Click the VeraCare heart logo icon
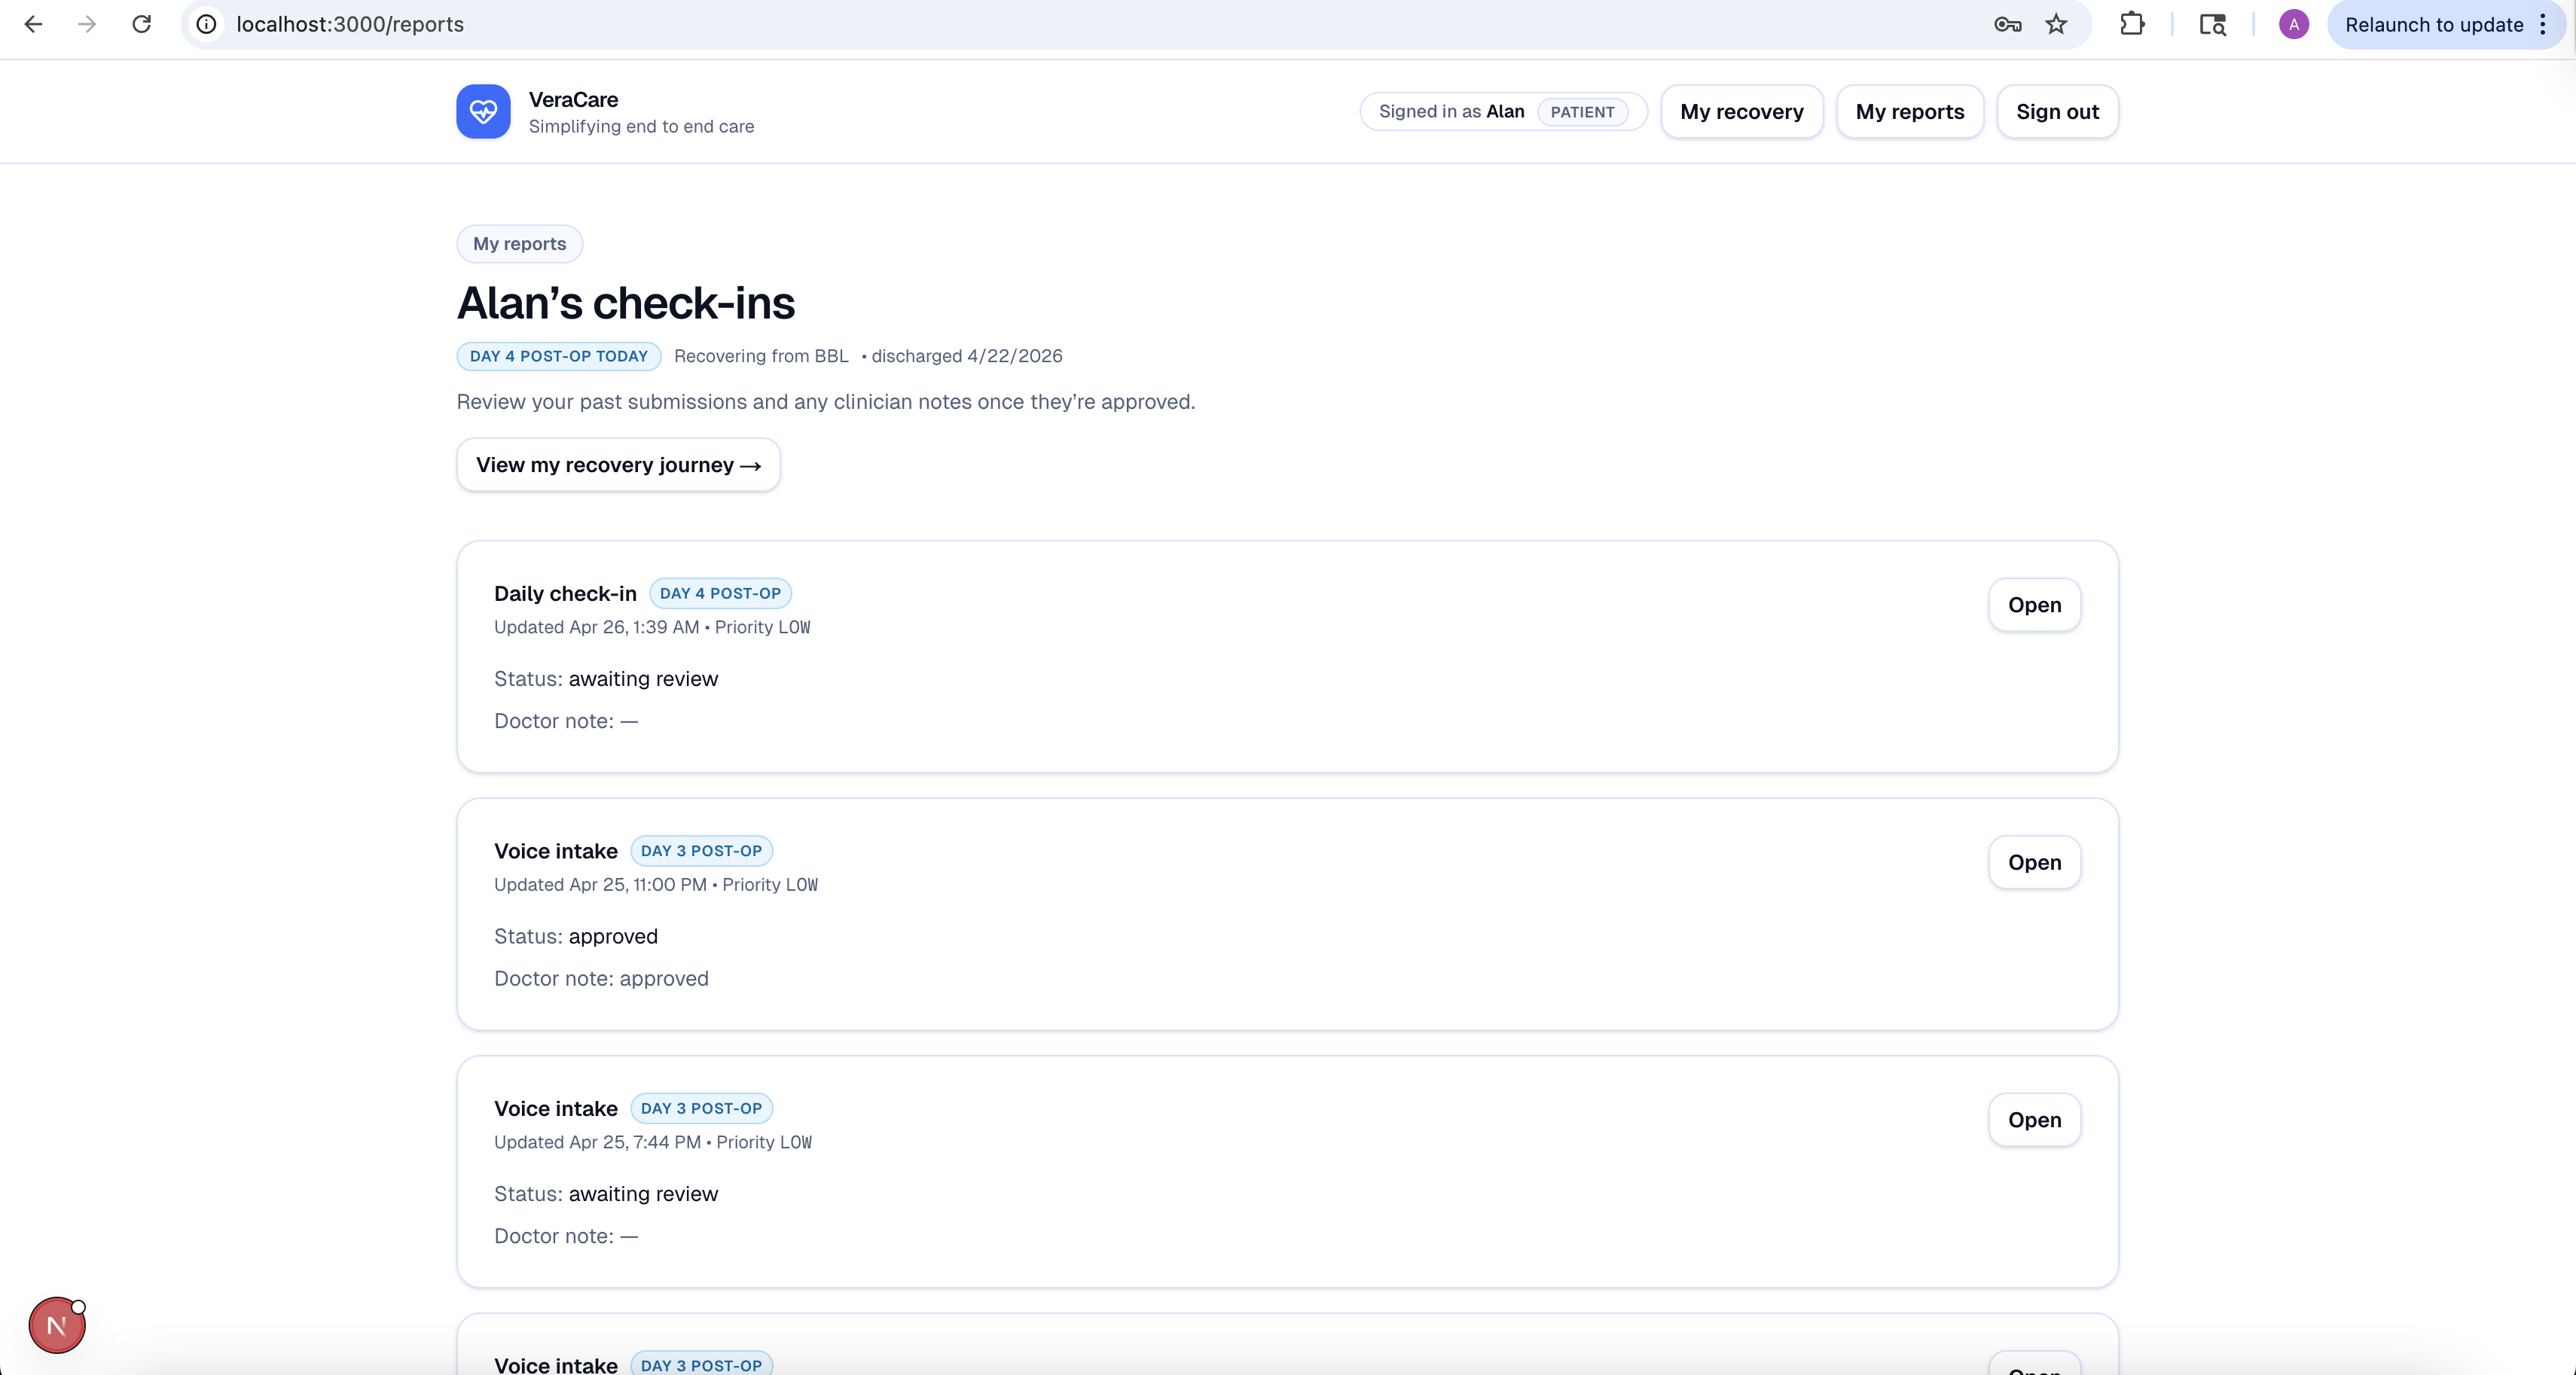 (483, 111)
